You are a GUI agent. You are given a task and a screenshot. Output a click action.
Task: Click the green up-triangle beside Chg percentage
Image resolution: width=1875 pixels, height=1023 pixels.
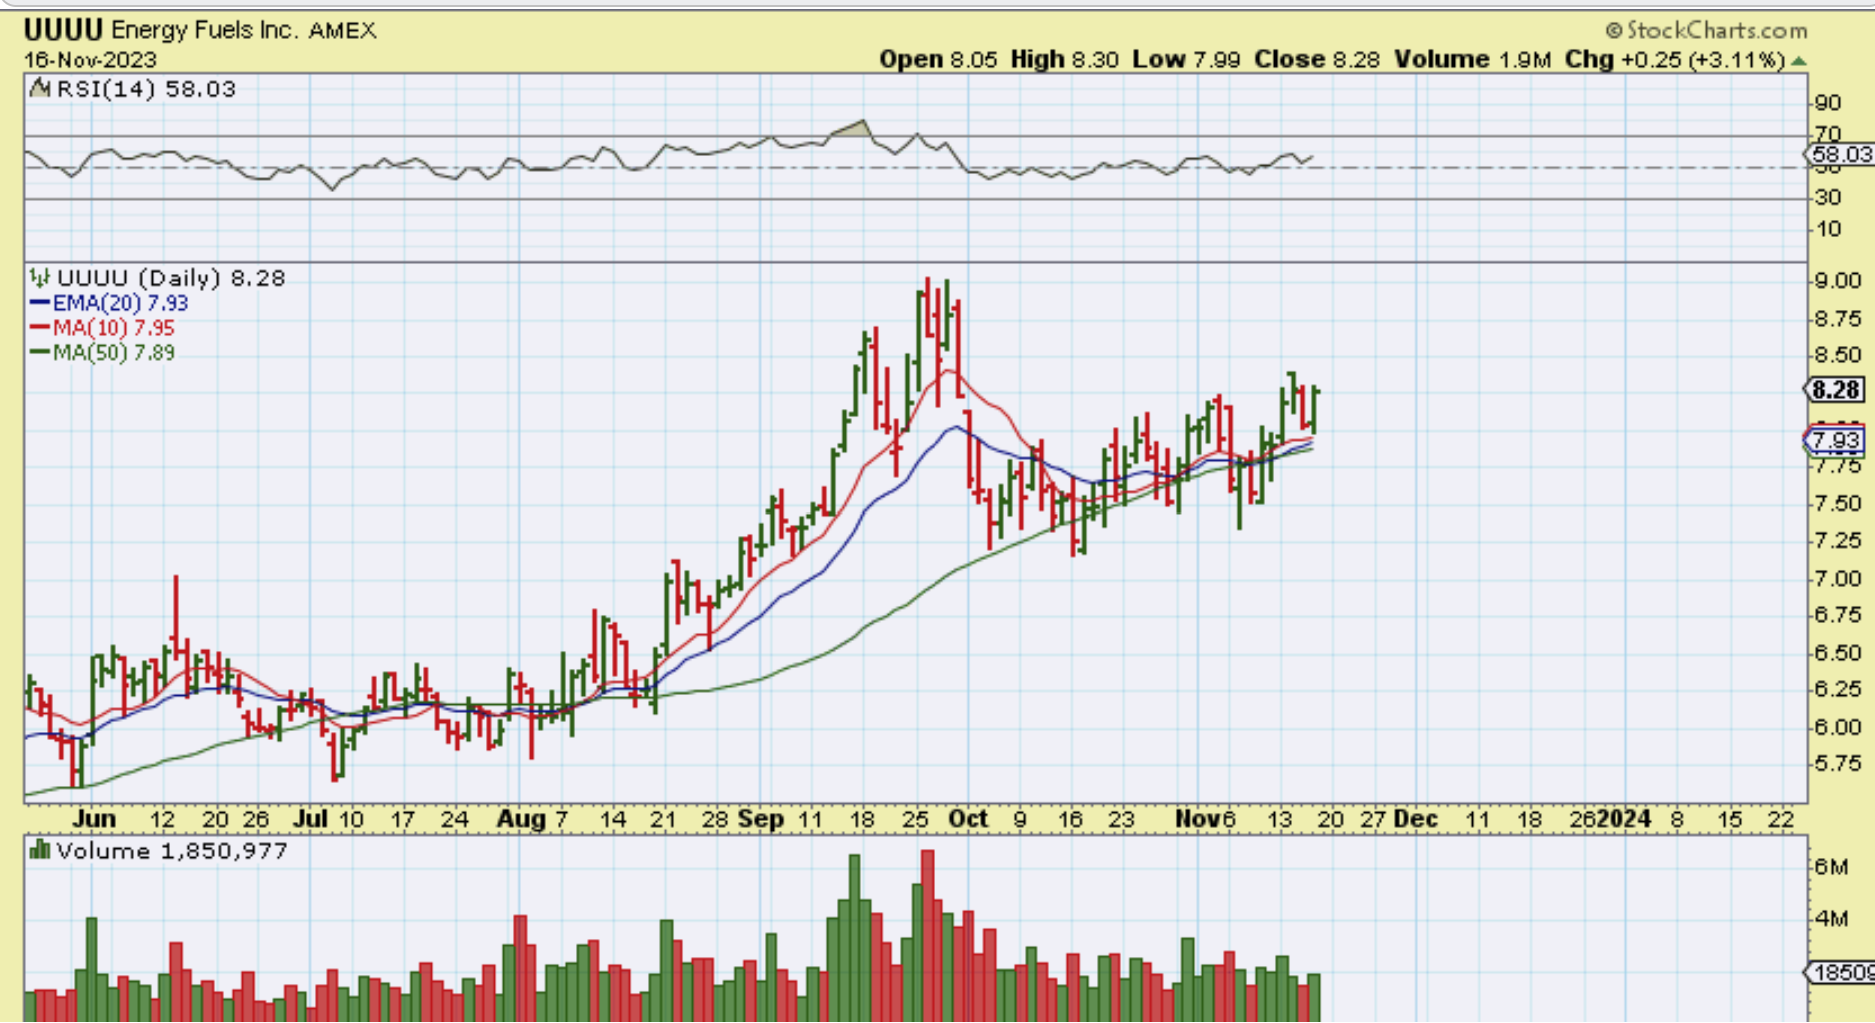pos(1799,61)
